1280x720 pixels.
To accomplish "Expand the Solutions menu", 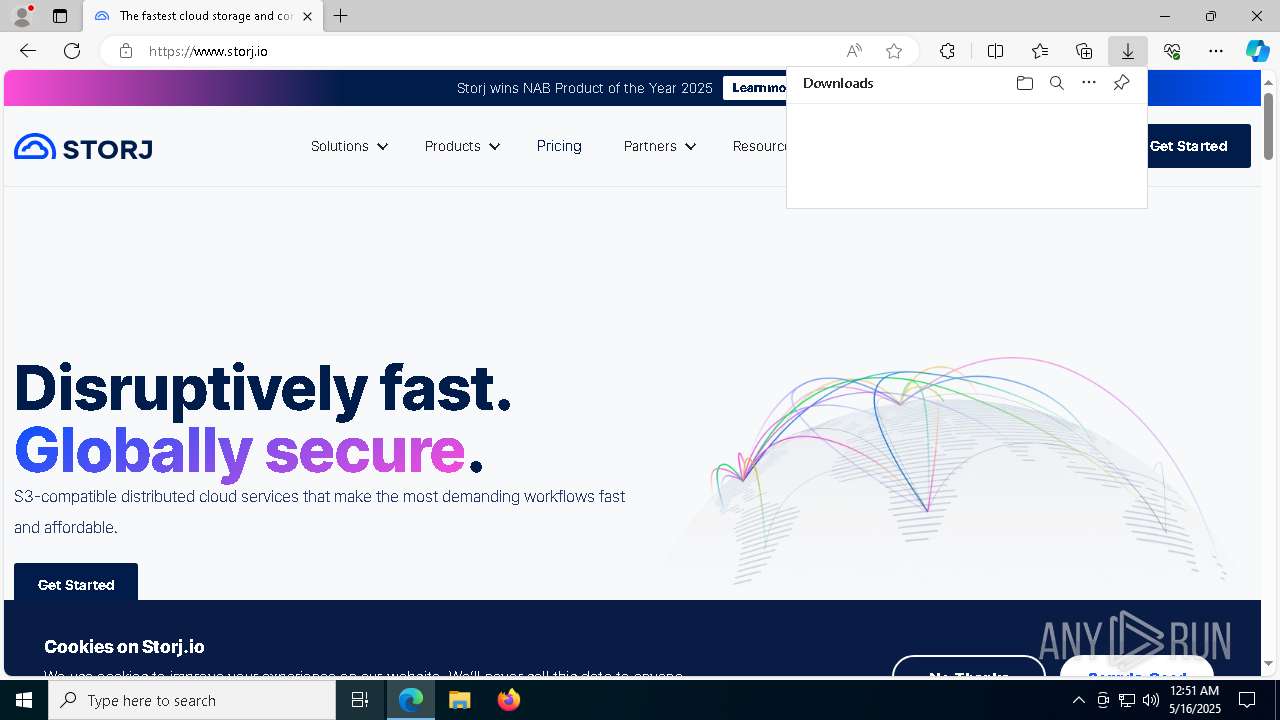I will pyautogui.click(x=349, y=146).
